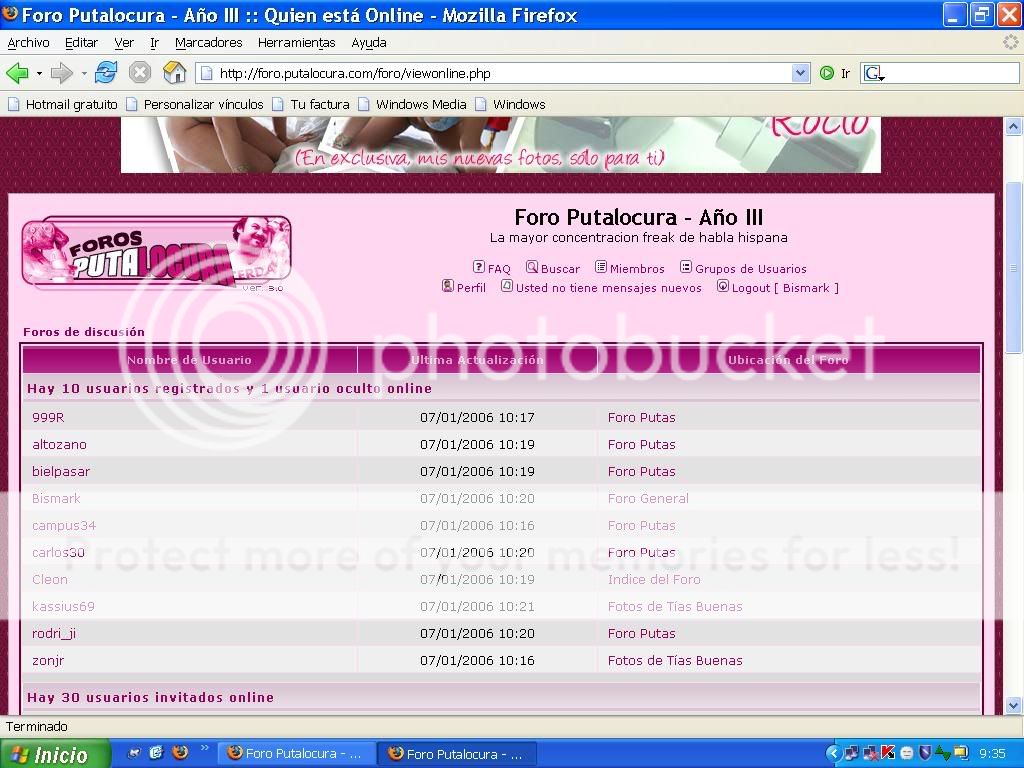Expand hidden quick launch icons chevron
This screenshot has height=768, width=1024.
tap(205, 748)
